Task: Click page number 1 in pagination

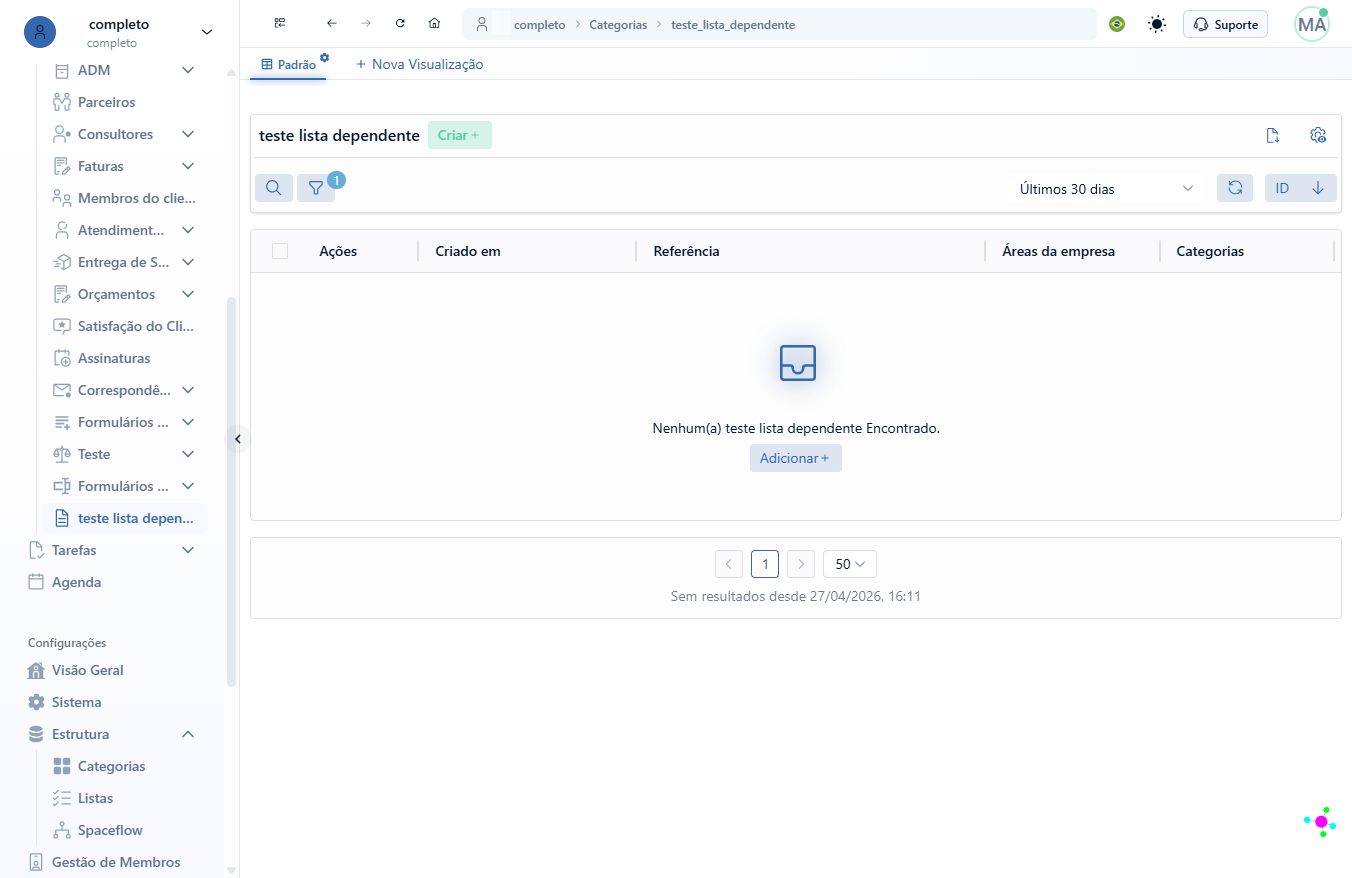Action: (765, 564)
